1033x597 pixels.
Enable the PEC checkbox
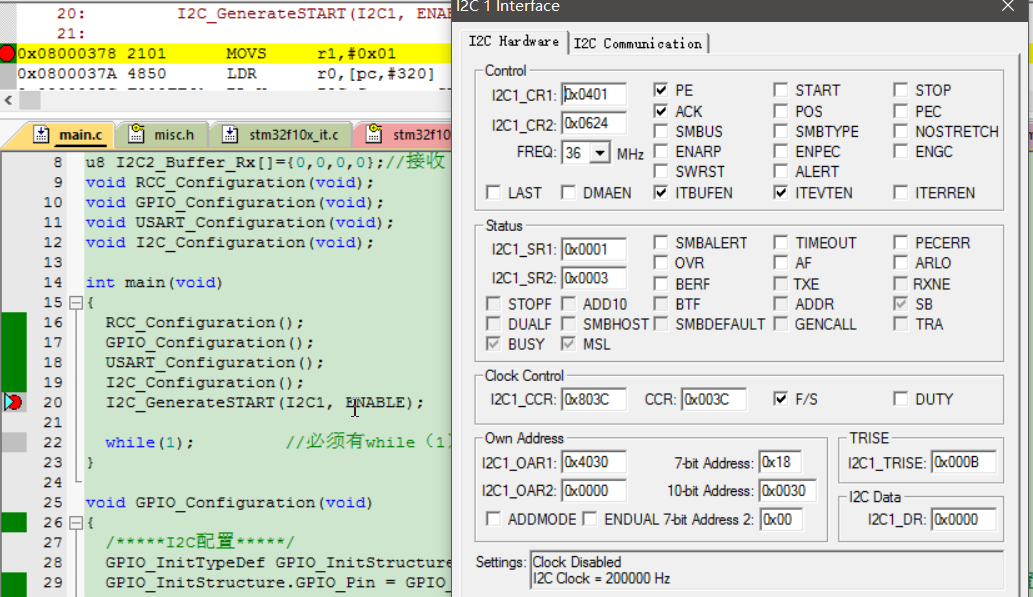click(901, 111)
